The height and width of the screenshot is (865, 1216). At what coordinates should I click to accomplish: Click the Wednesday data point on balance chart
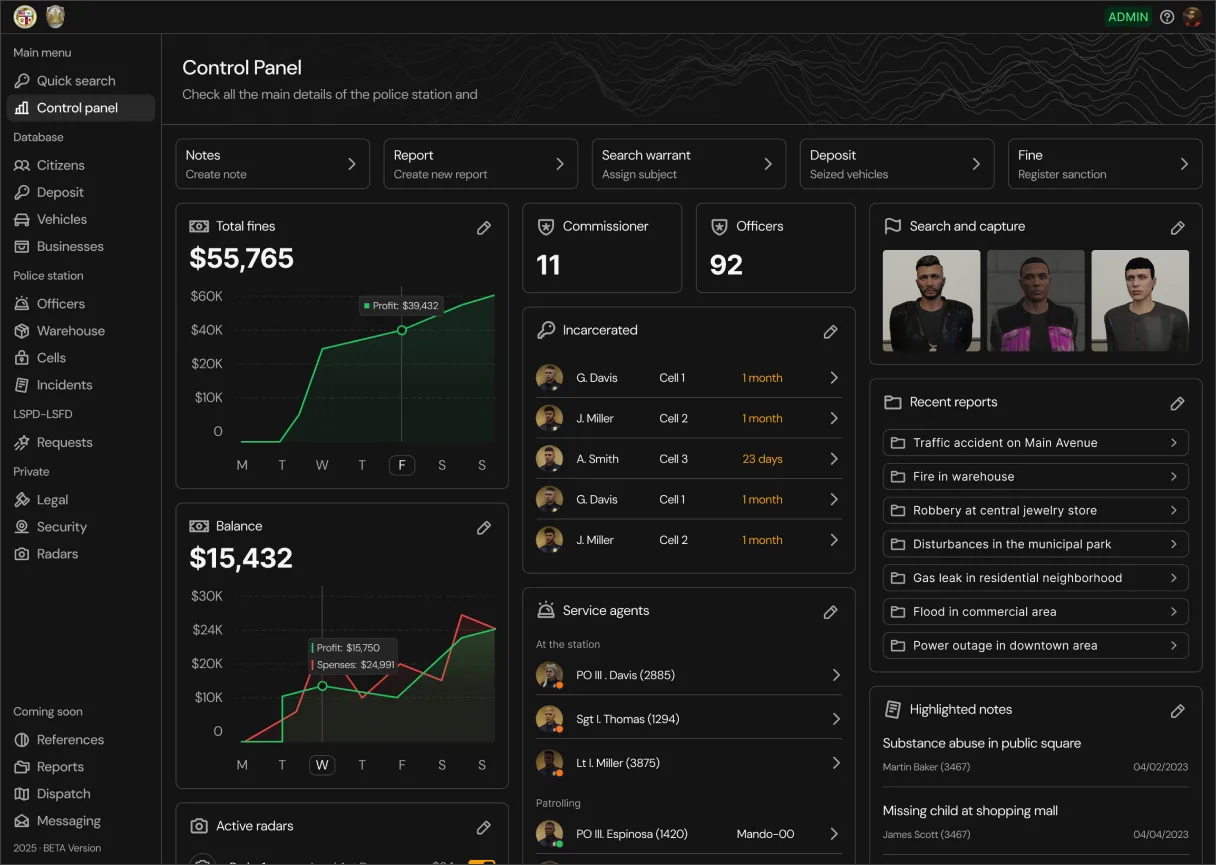tap(322, 686)
